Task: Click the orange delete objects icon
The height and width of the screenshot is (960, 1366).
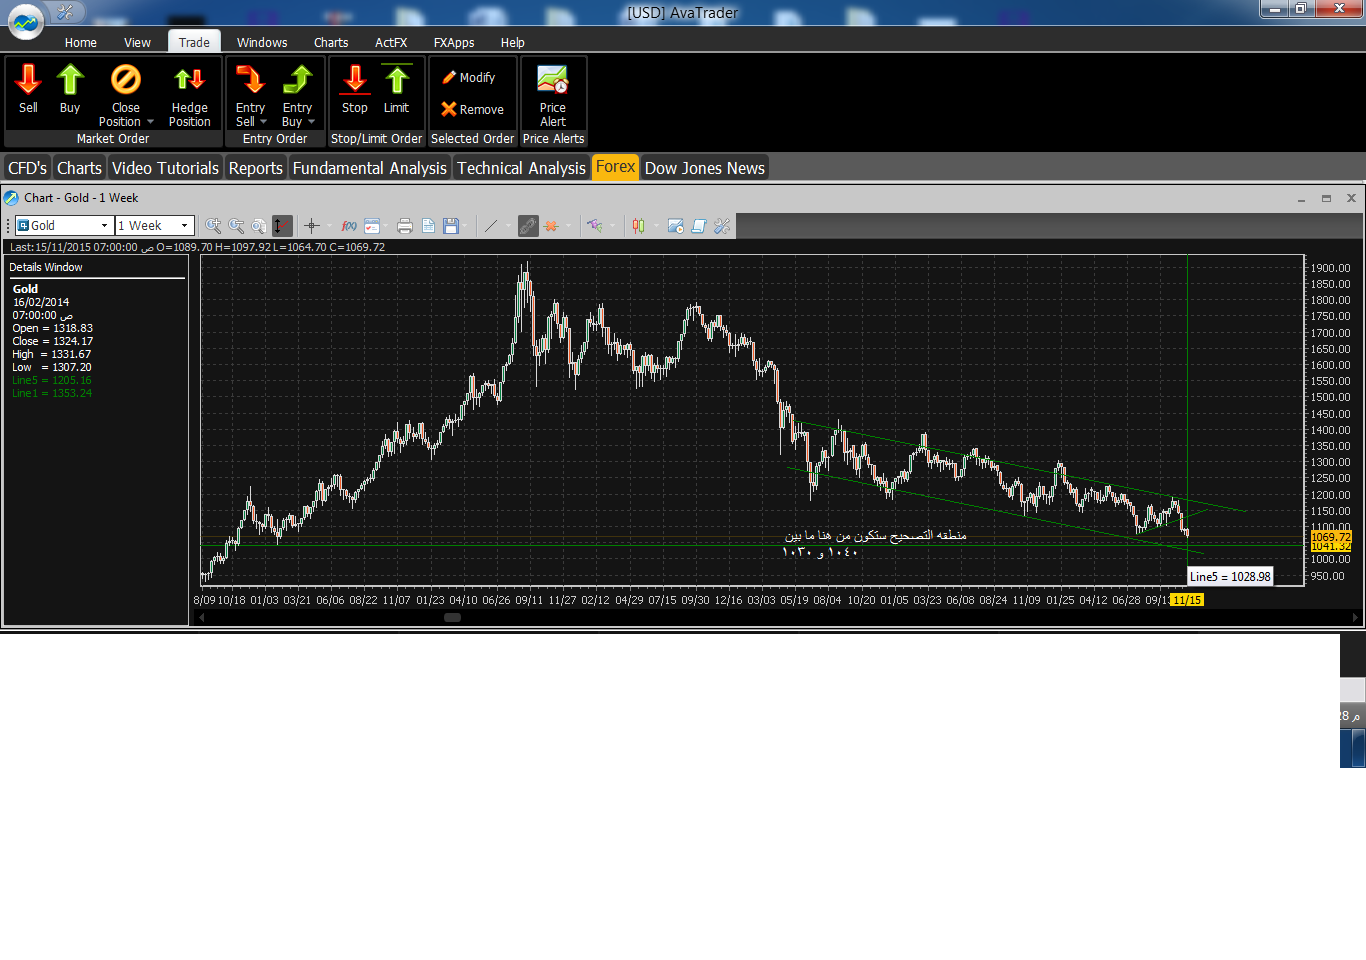Action: pos(551,226)
